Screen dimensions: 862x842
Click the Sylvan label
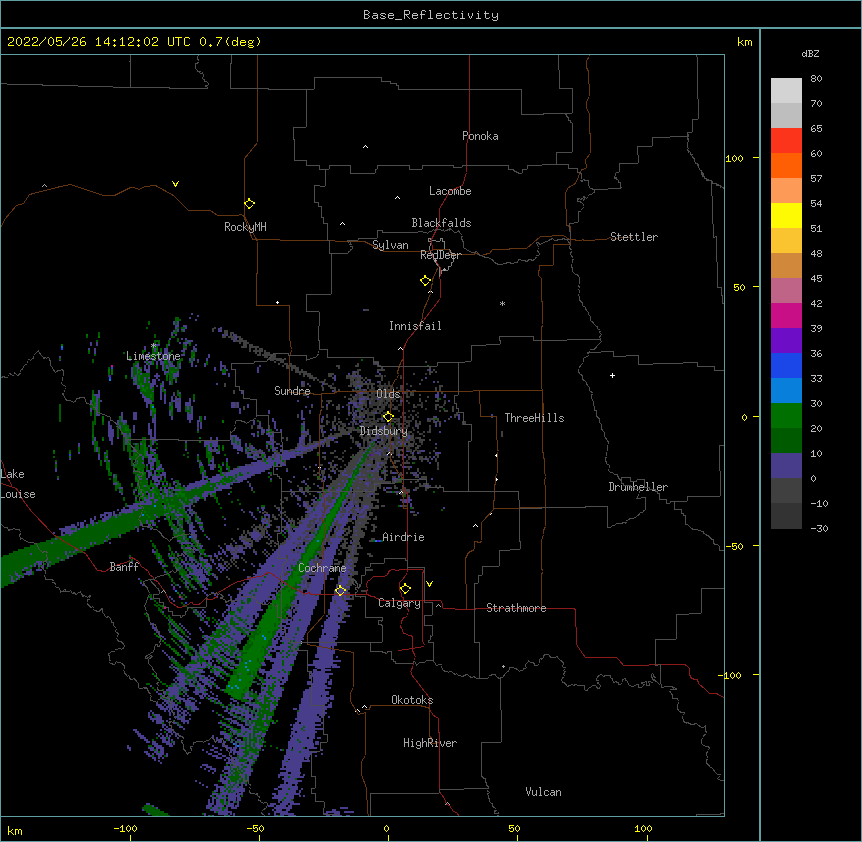[x=390, y=245]
